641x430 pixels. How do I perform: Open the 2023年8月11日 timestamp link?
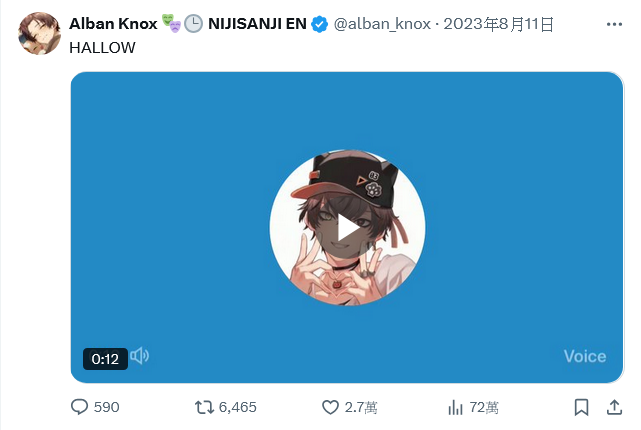(498, 24)
